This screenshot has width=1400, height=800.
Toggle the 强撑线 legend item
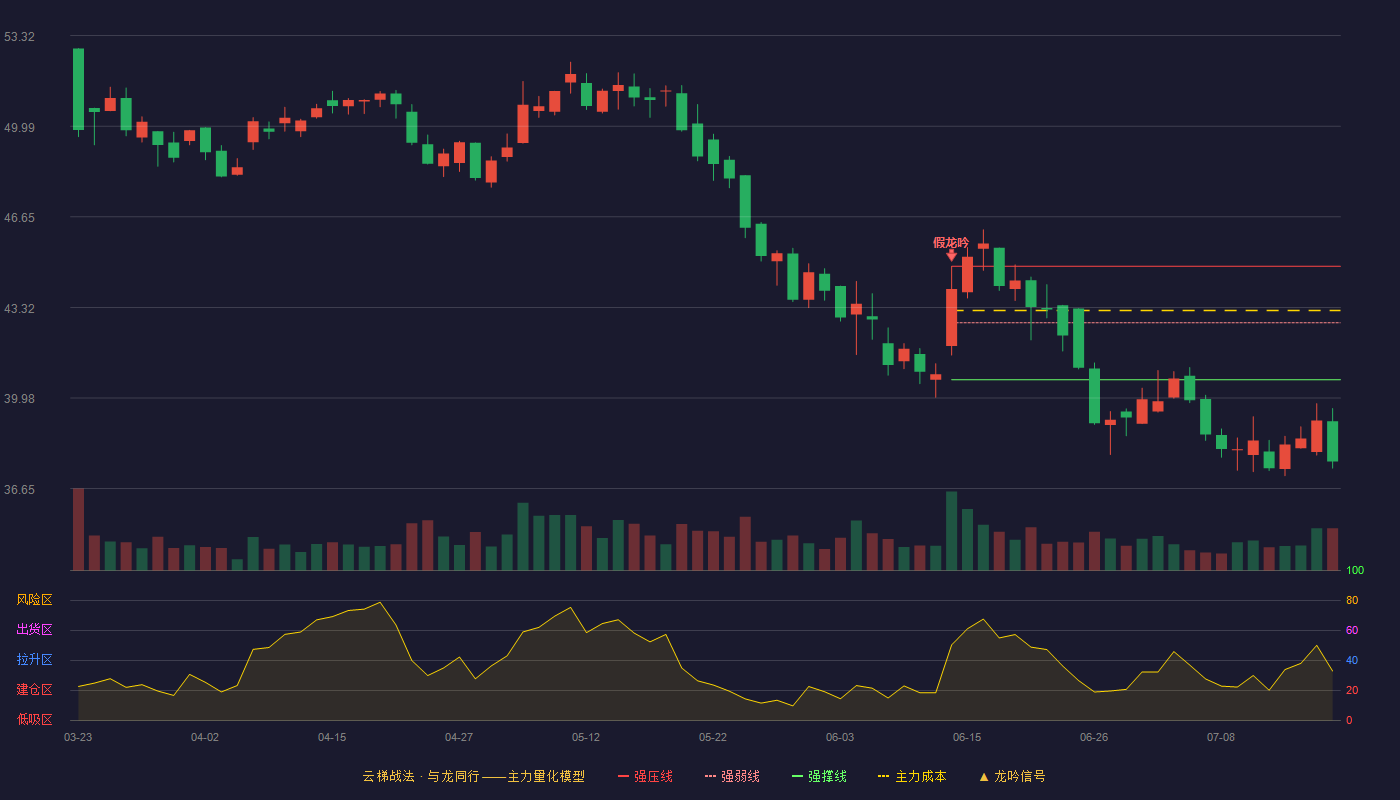click(x=819, y=776)
